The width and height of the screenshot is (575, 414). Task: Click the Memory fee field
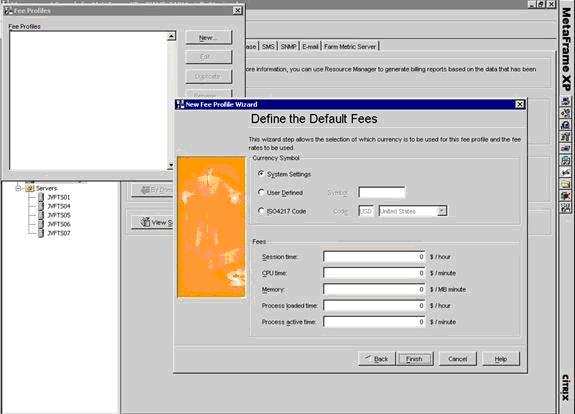374,289
